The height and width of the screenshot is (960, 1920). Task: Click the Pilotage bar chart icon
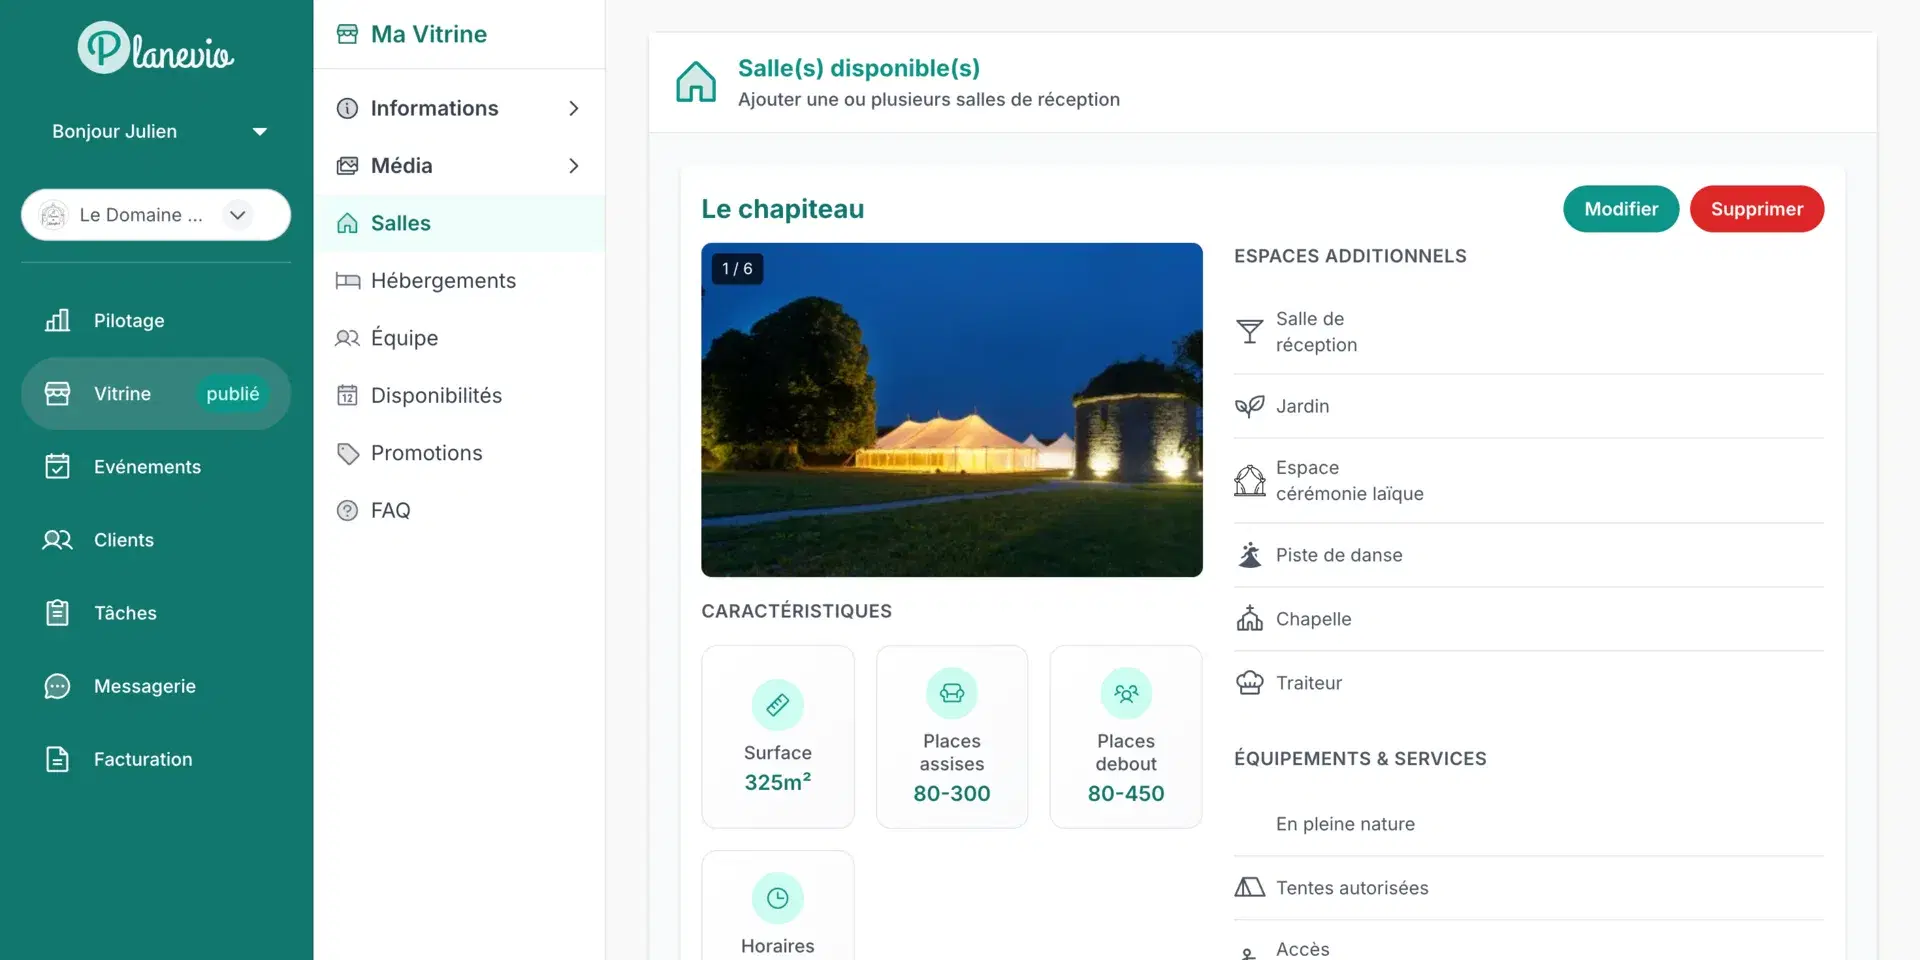coord(58,320)
